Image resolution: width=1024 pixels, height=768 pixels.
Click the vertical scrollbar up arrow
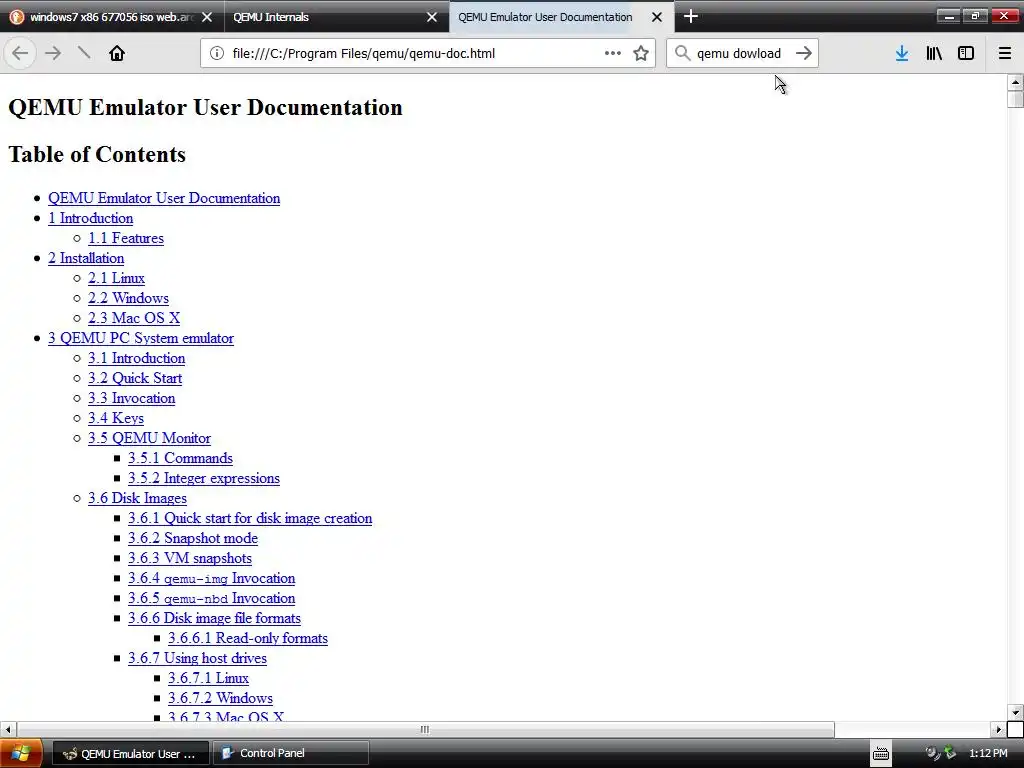[x=1015, y=82]
